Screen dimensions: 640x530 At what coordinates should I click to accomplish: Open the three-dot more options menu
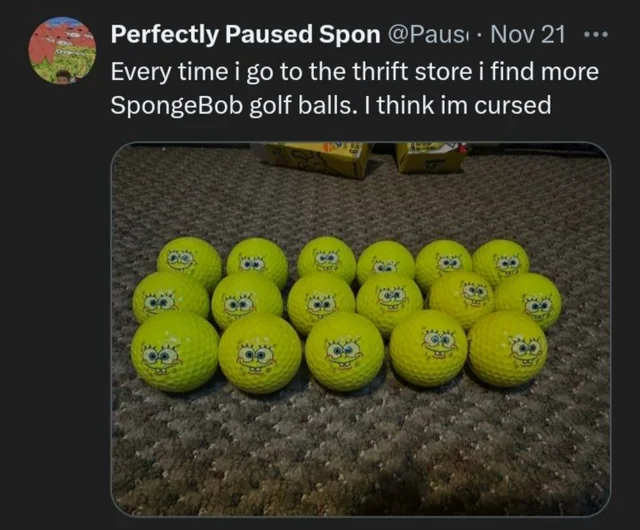pyautogui.click(x=596, y=35)
